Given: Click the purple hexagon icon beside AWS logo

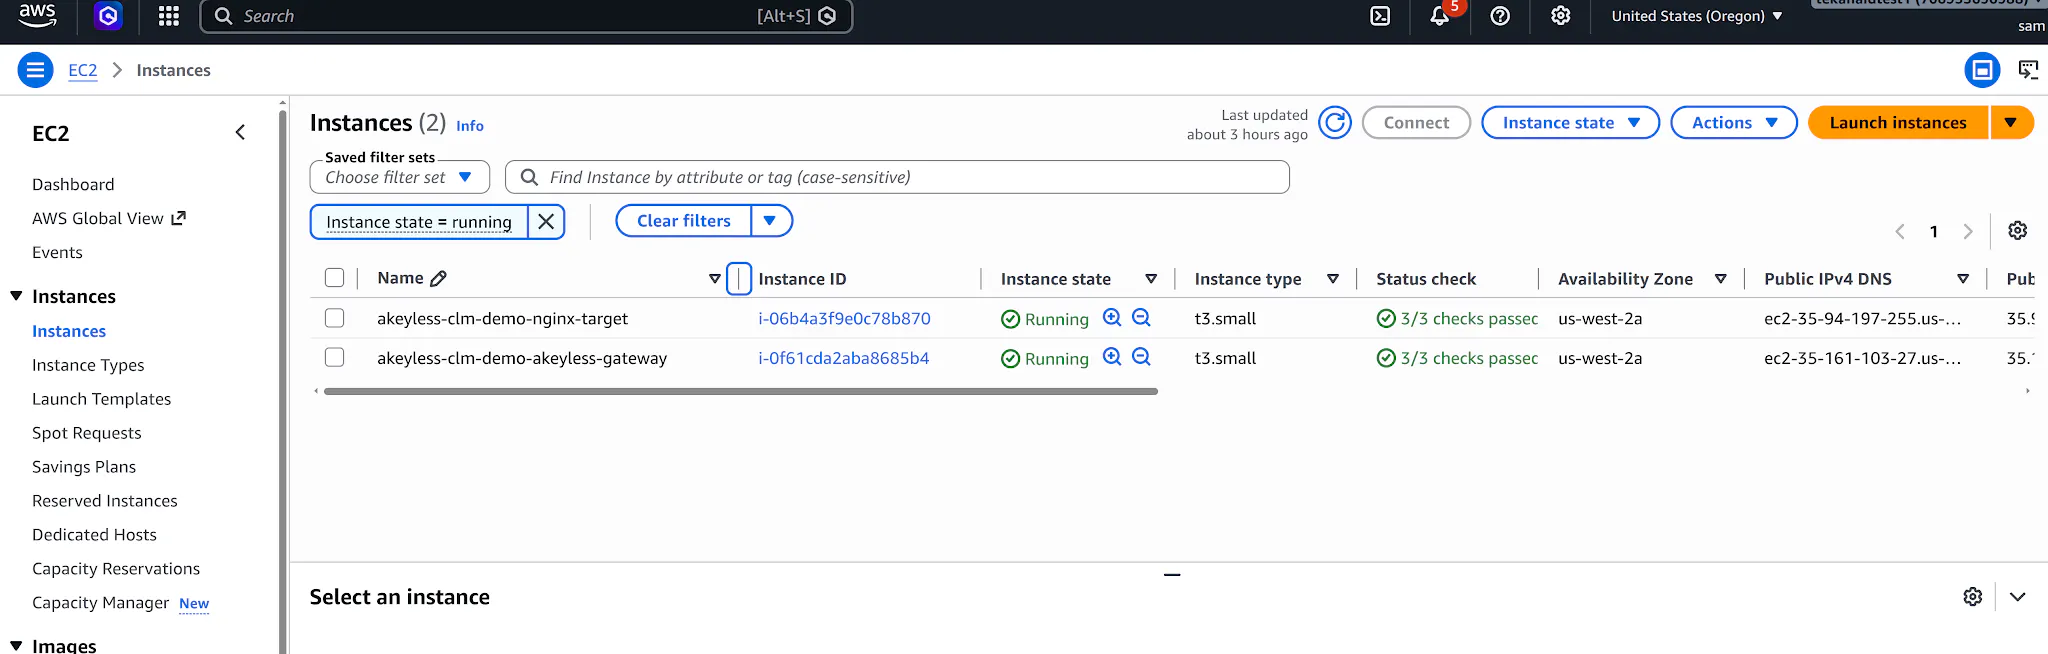Looking at the screenshot, I should 108,16.
